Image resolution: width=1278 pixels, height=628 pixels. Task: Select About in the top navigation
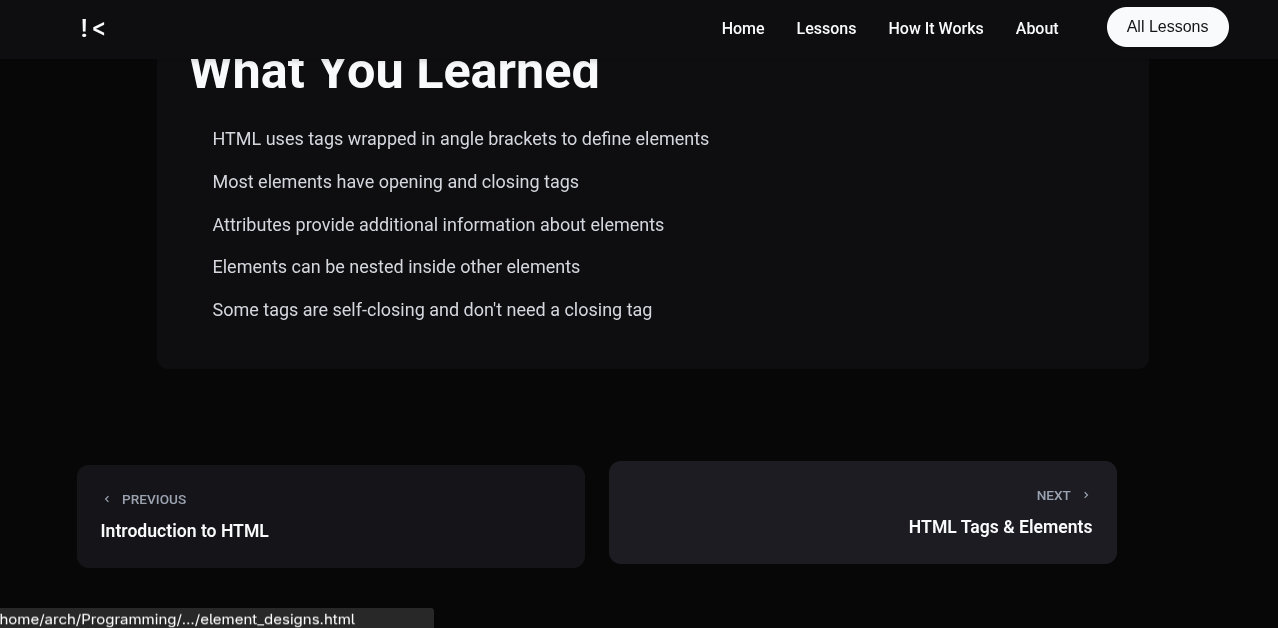[x=1036, y=29]
